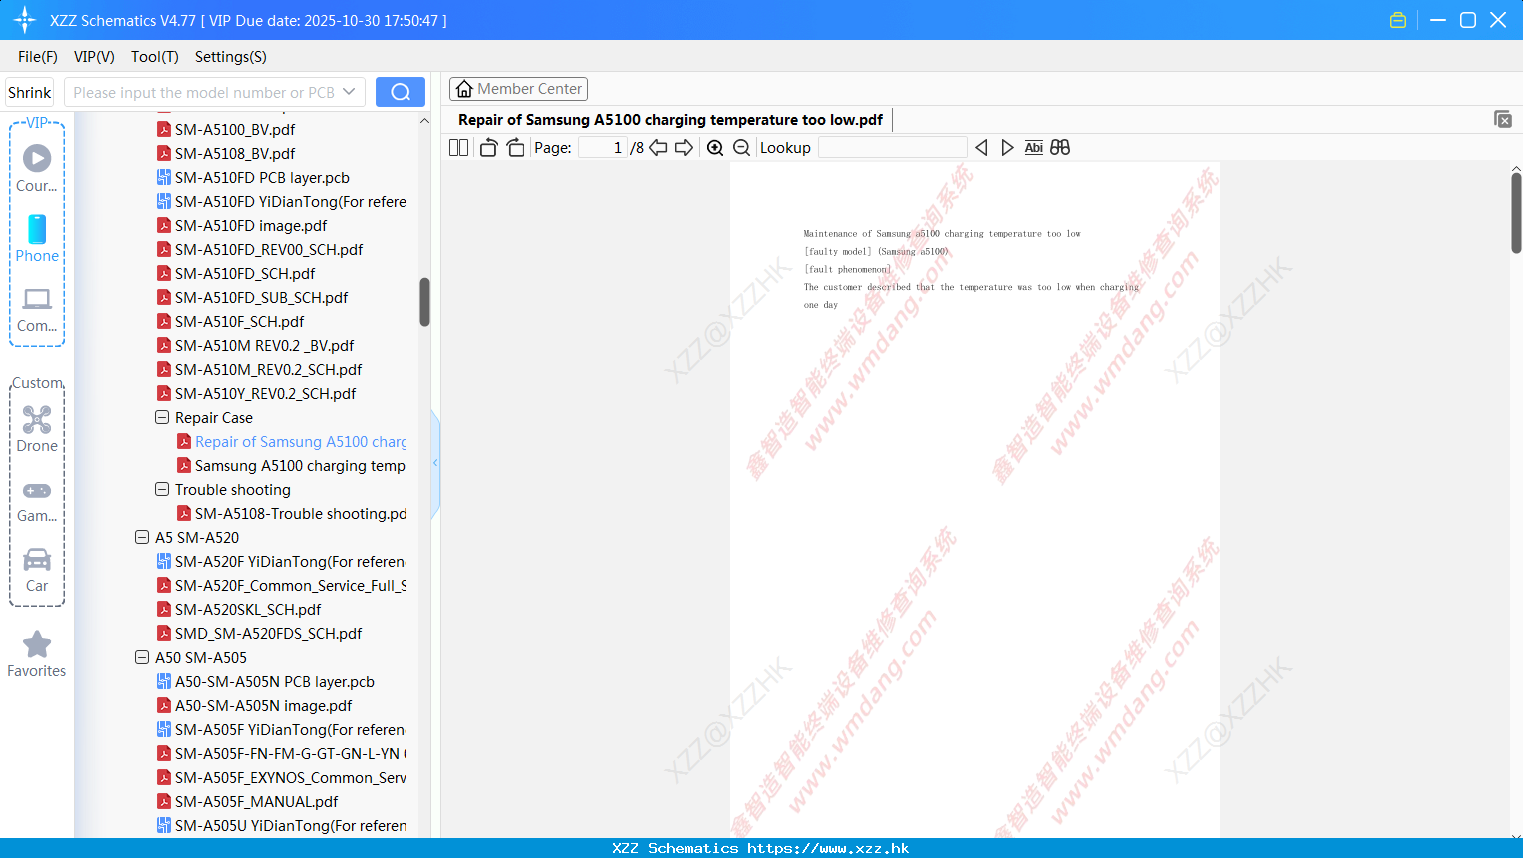Select the Phone category
The image size is (1523, 858).
click(37, 238)
